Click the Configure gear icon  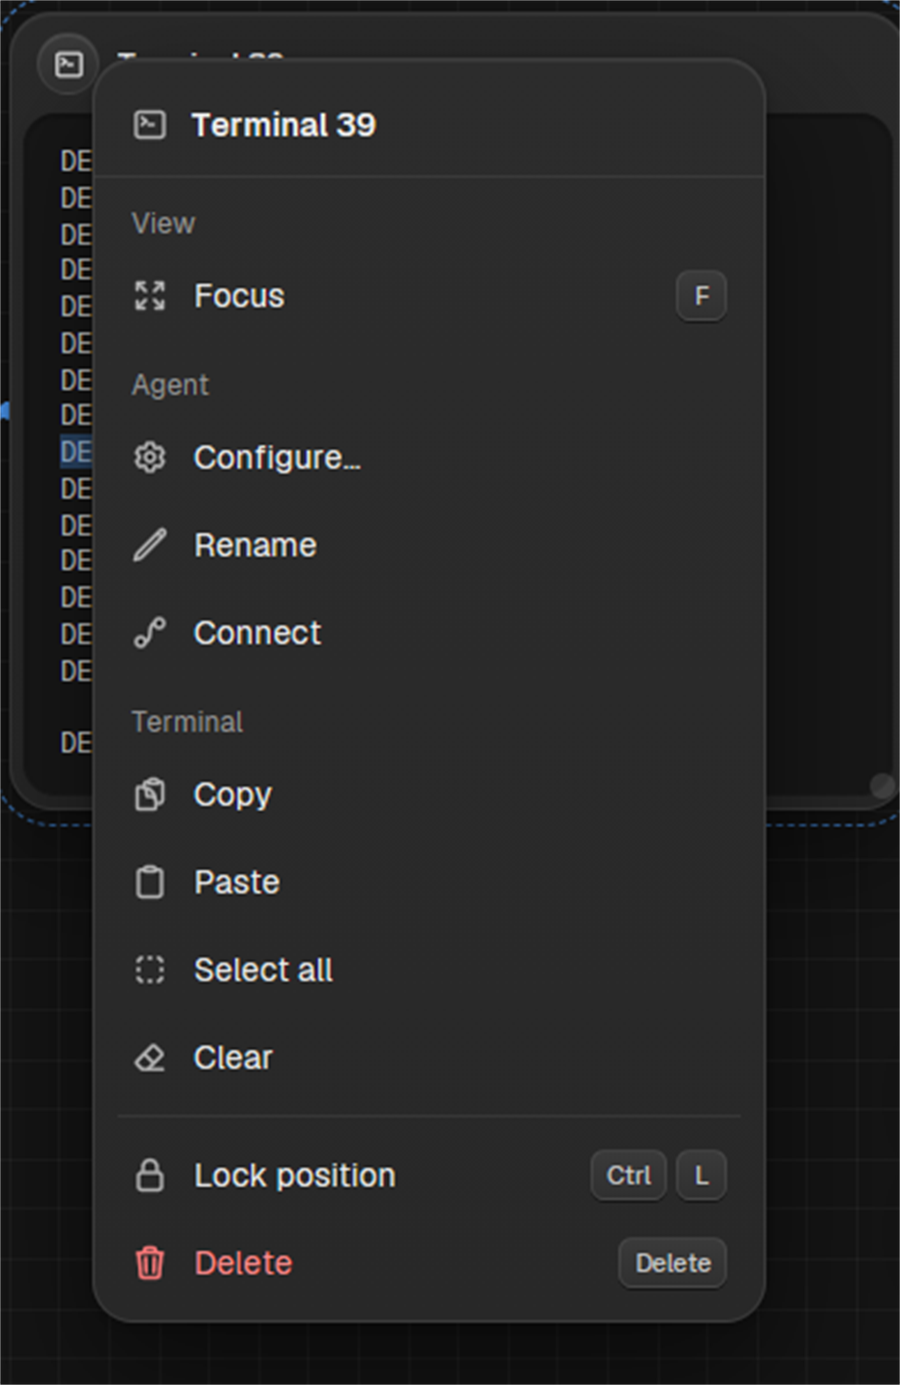click(x=150, y=457)
